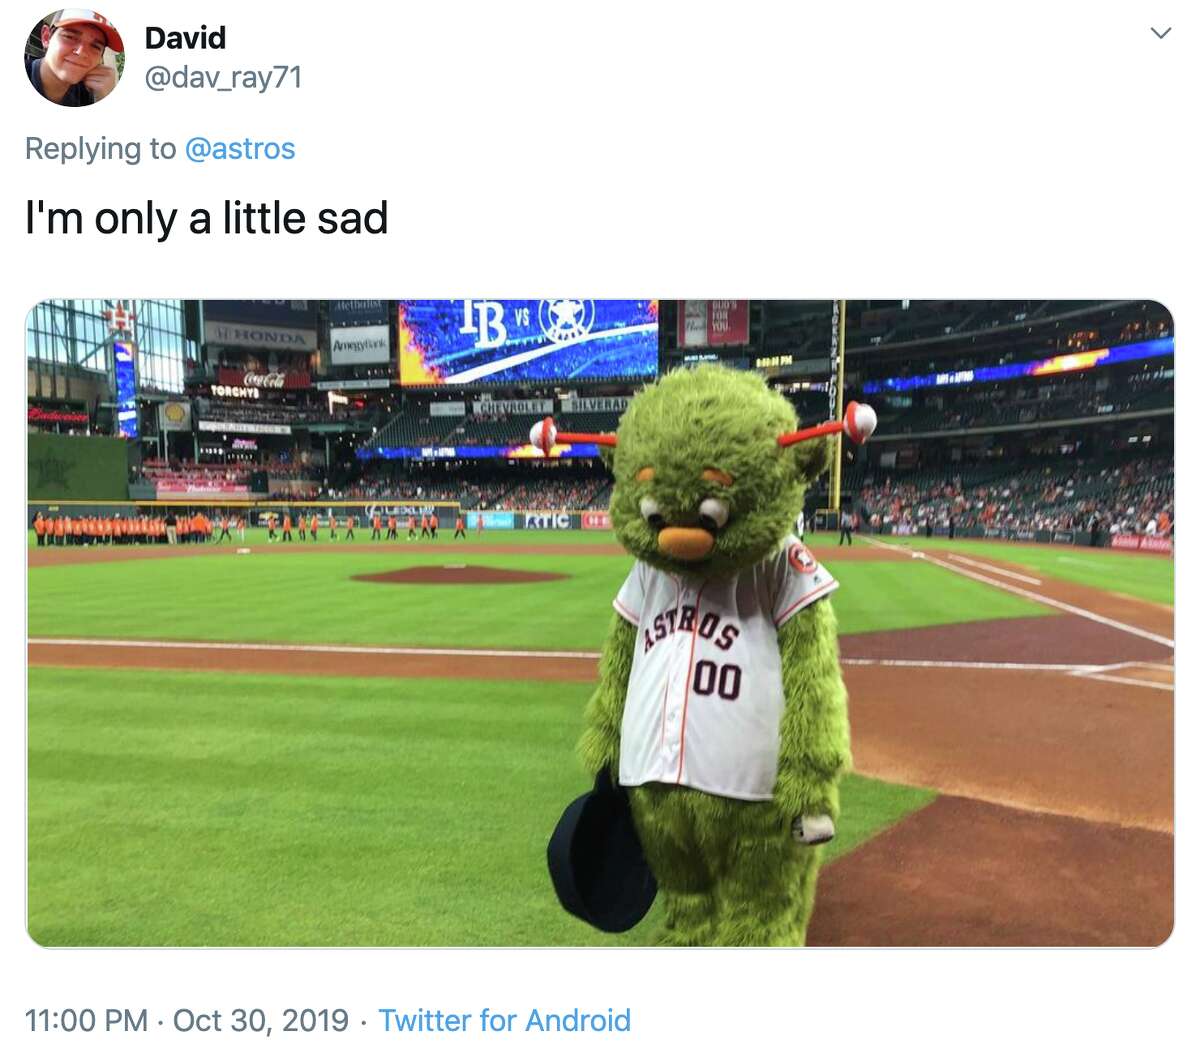The width and height of the screenshot is (1200, 1057).
Task: Open David's profile via his picture
Action: click(x=66, y=60)
